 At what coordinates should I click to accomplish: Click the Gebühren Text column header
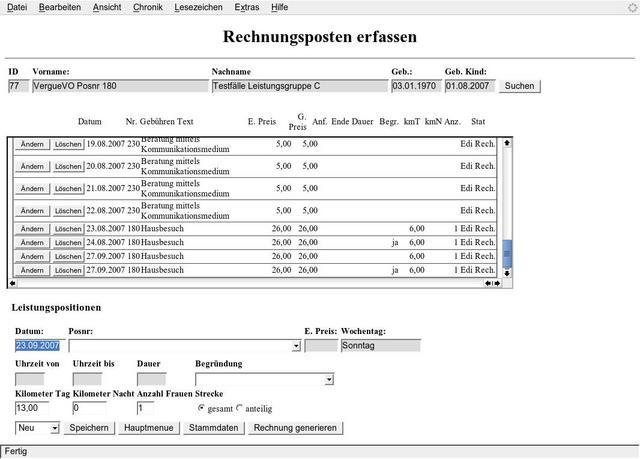click(167, 122)
